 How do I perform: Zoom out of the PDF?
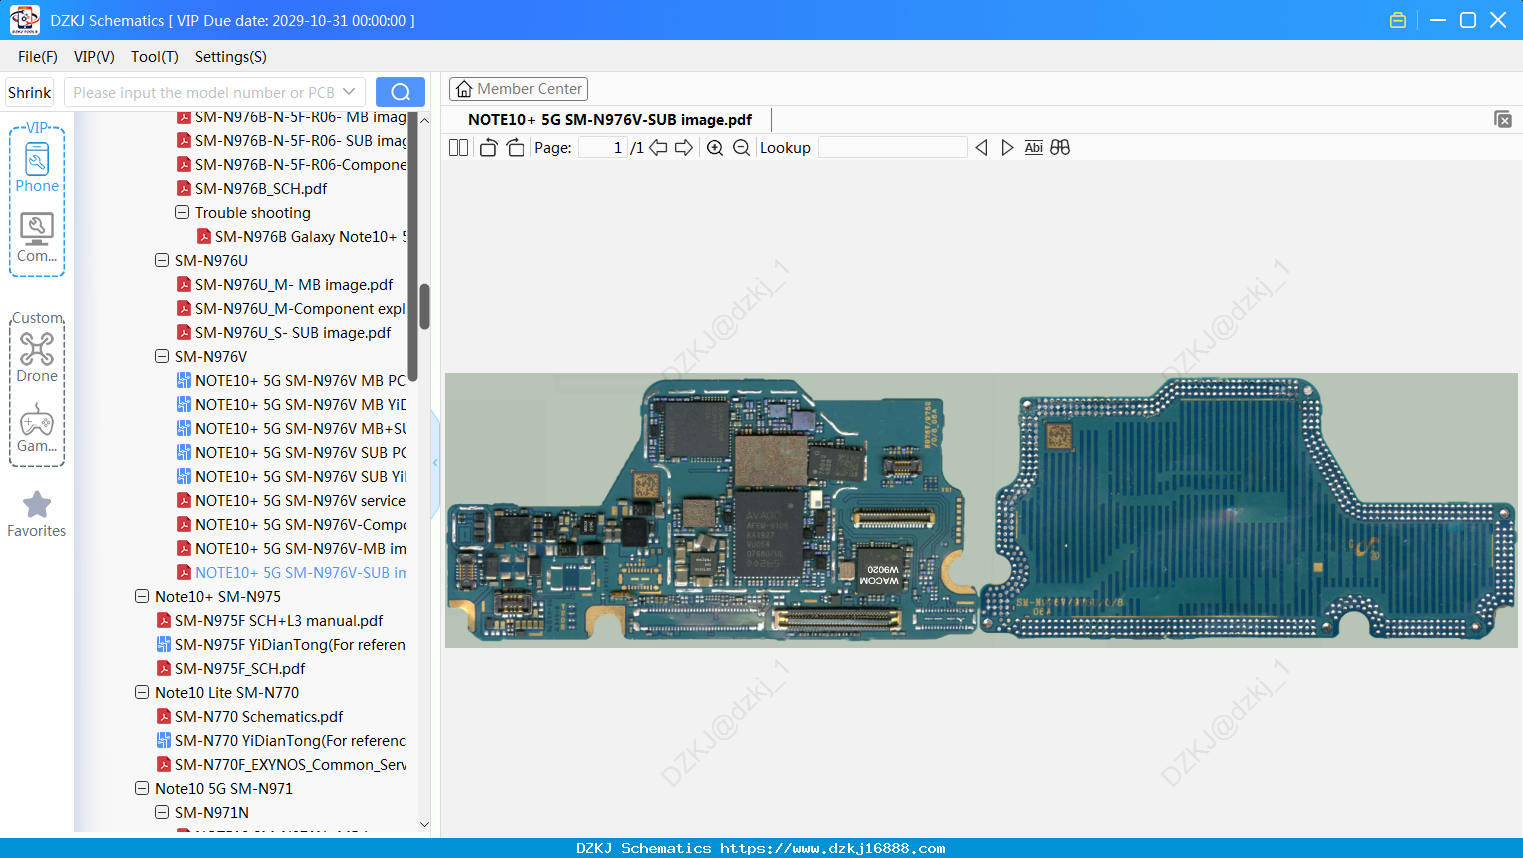point(741,148)
